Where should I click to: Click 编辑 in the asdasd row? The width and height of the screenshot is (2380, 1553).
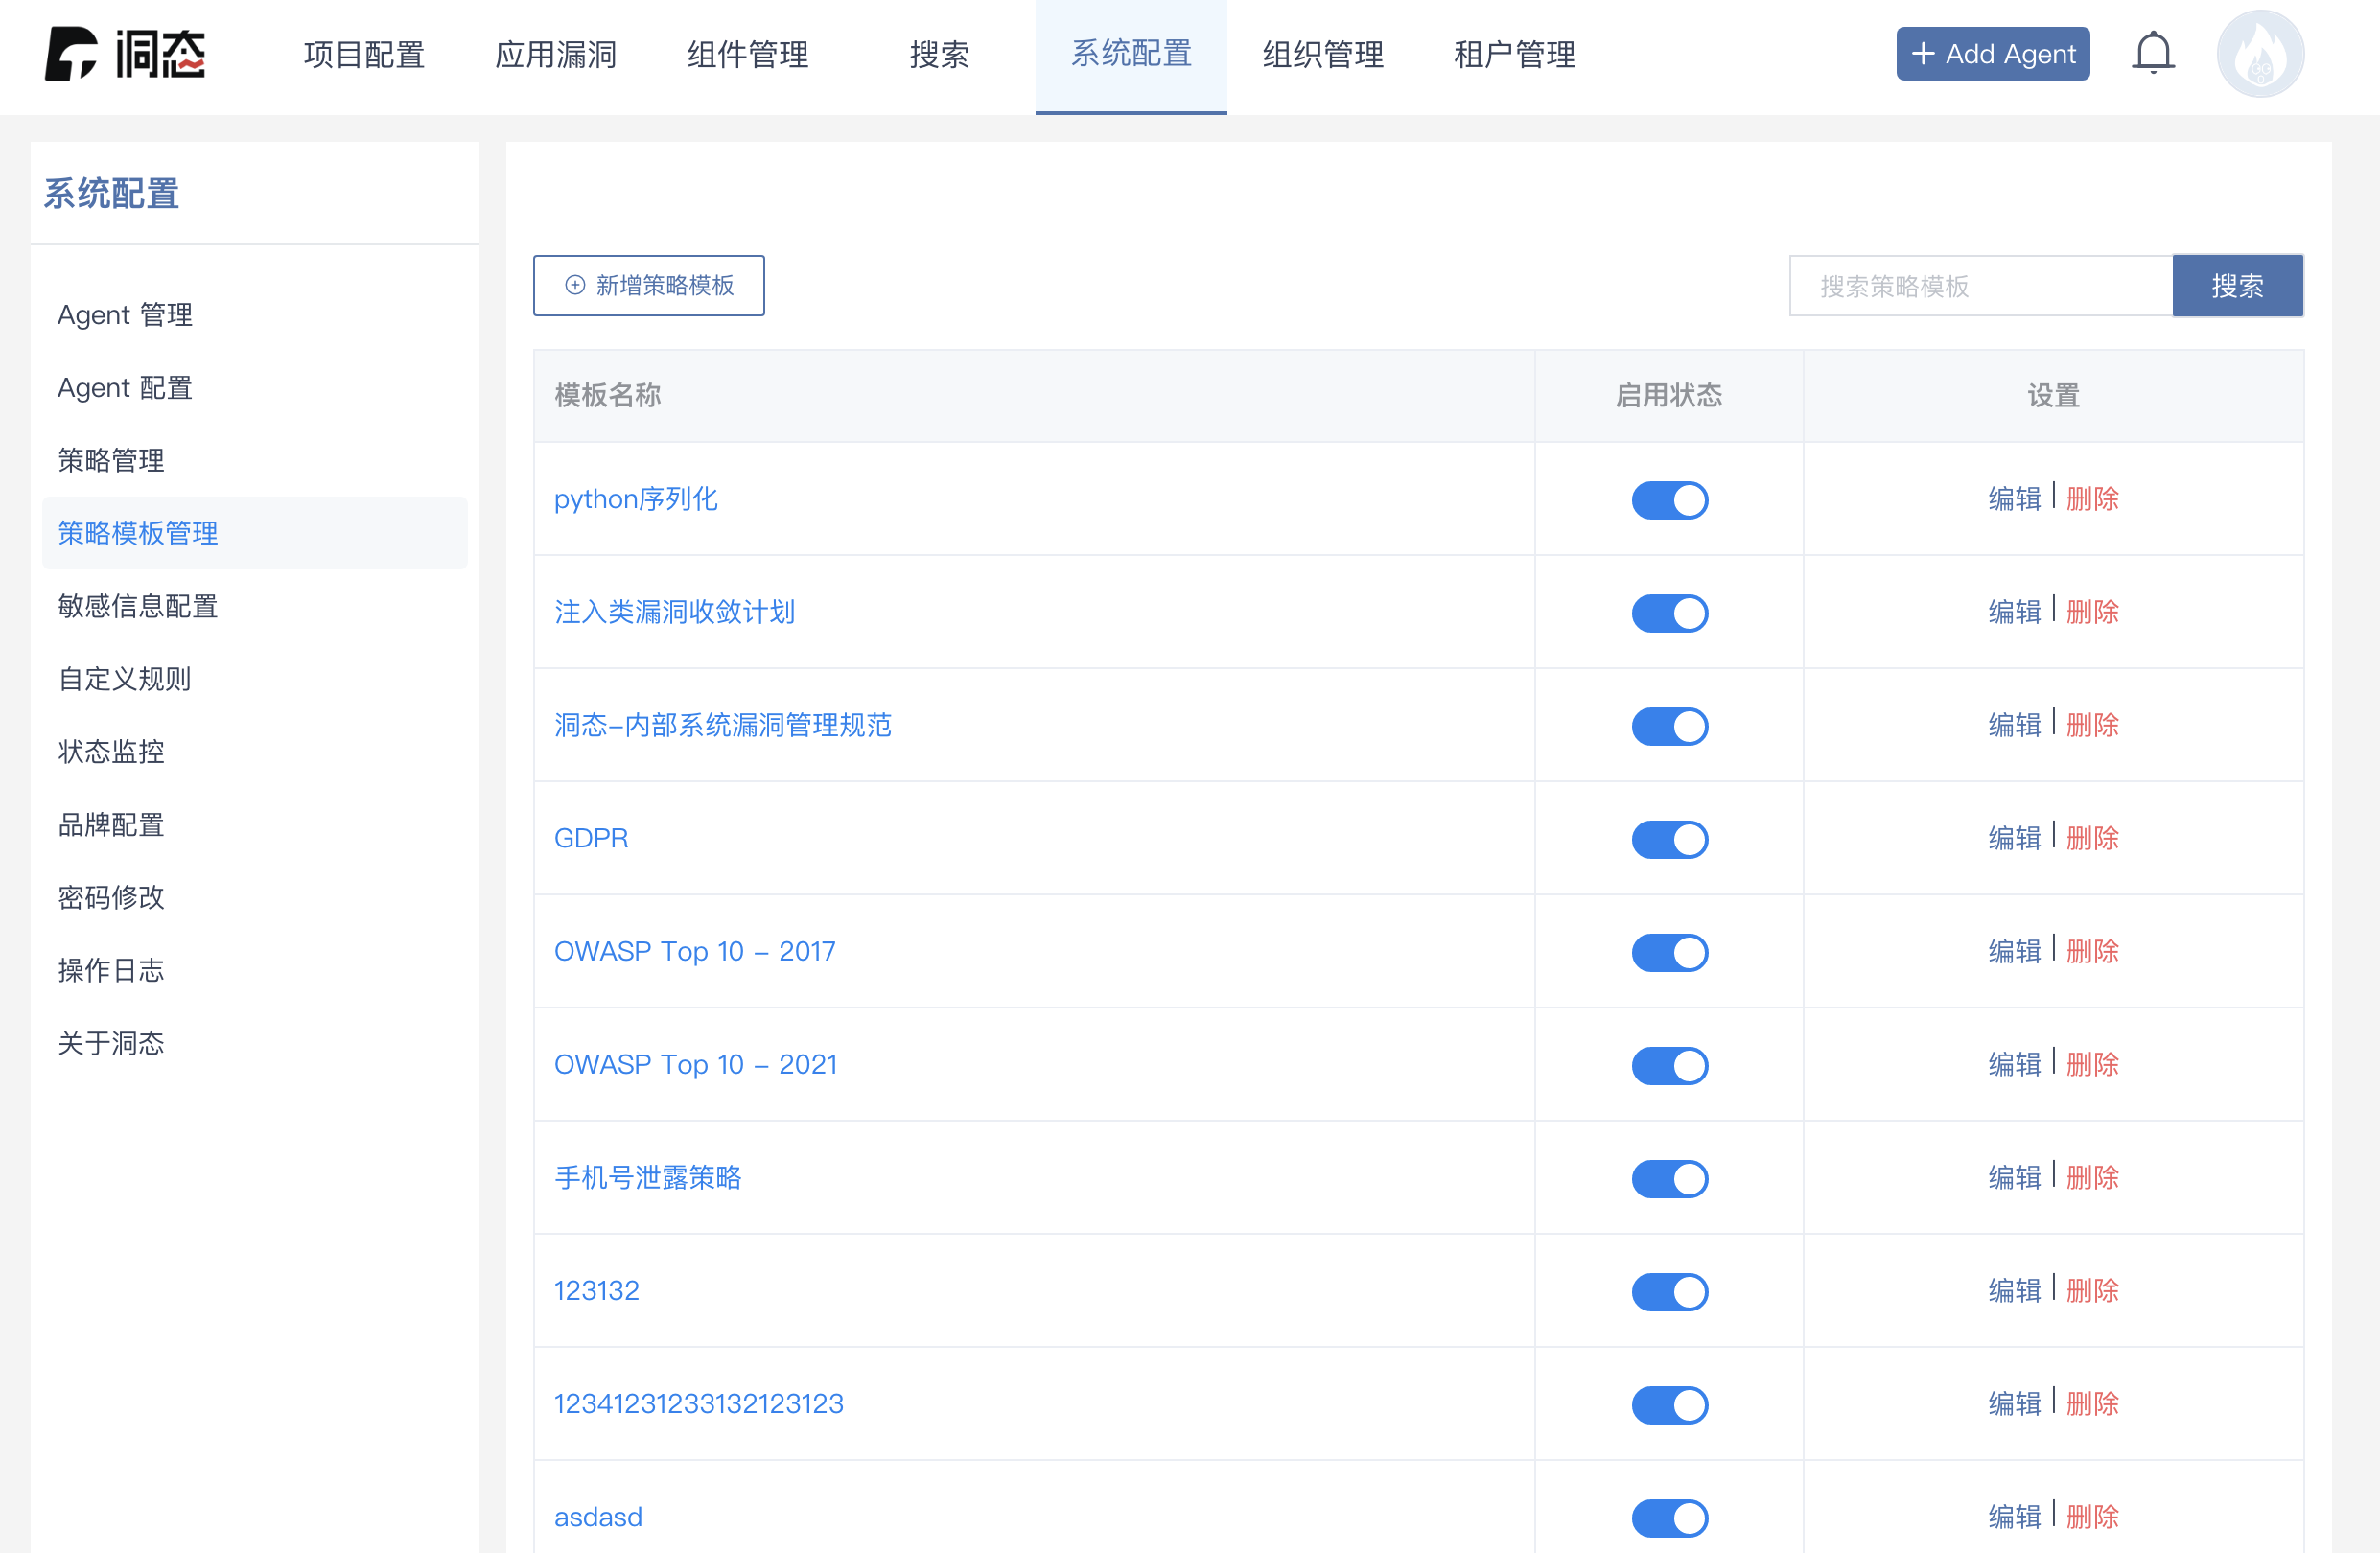[x=2014, y=1516]
